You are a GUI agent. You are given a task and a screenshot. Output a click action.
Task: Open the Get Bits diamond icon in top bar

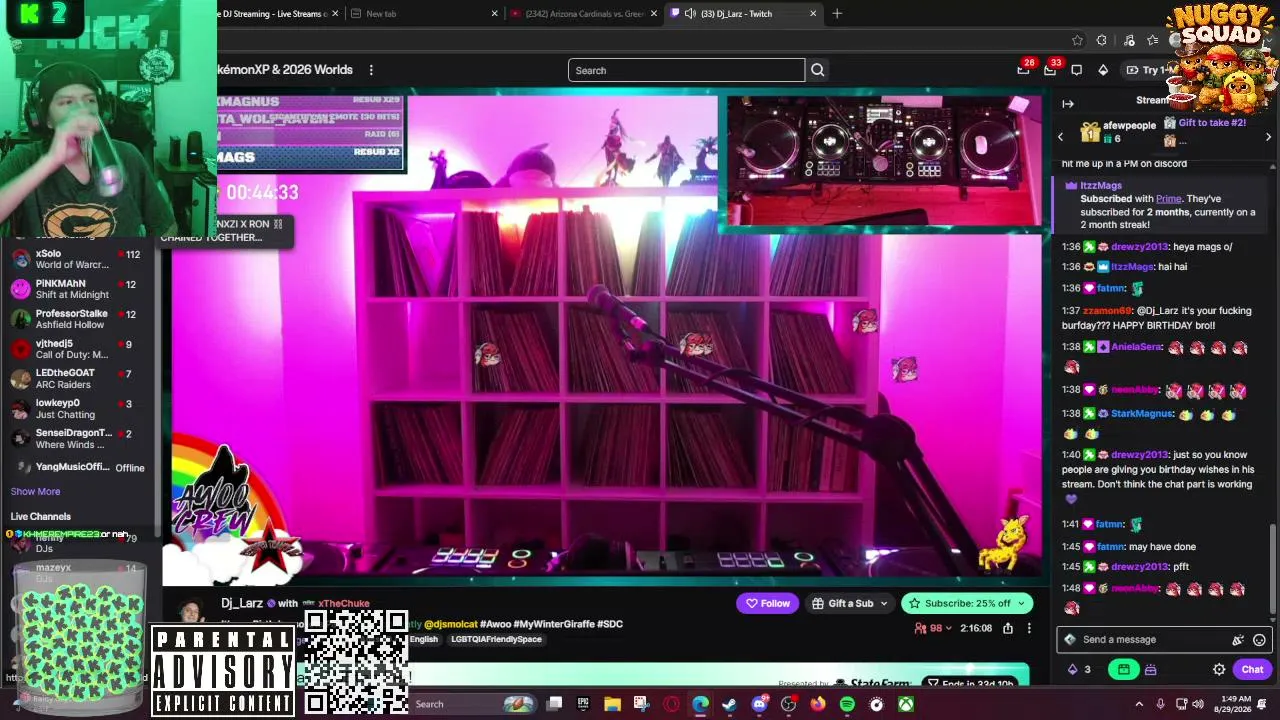[1103, 70]
